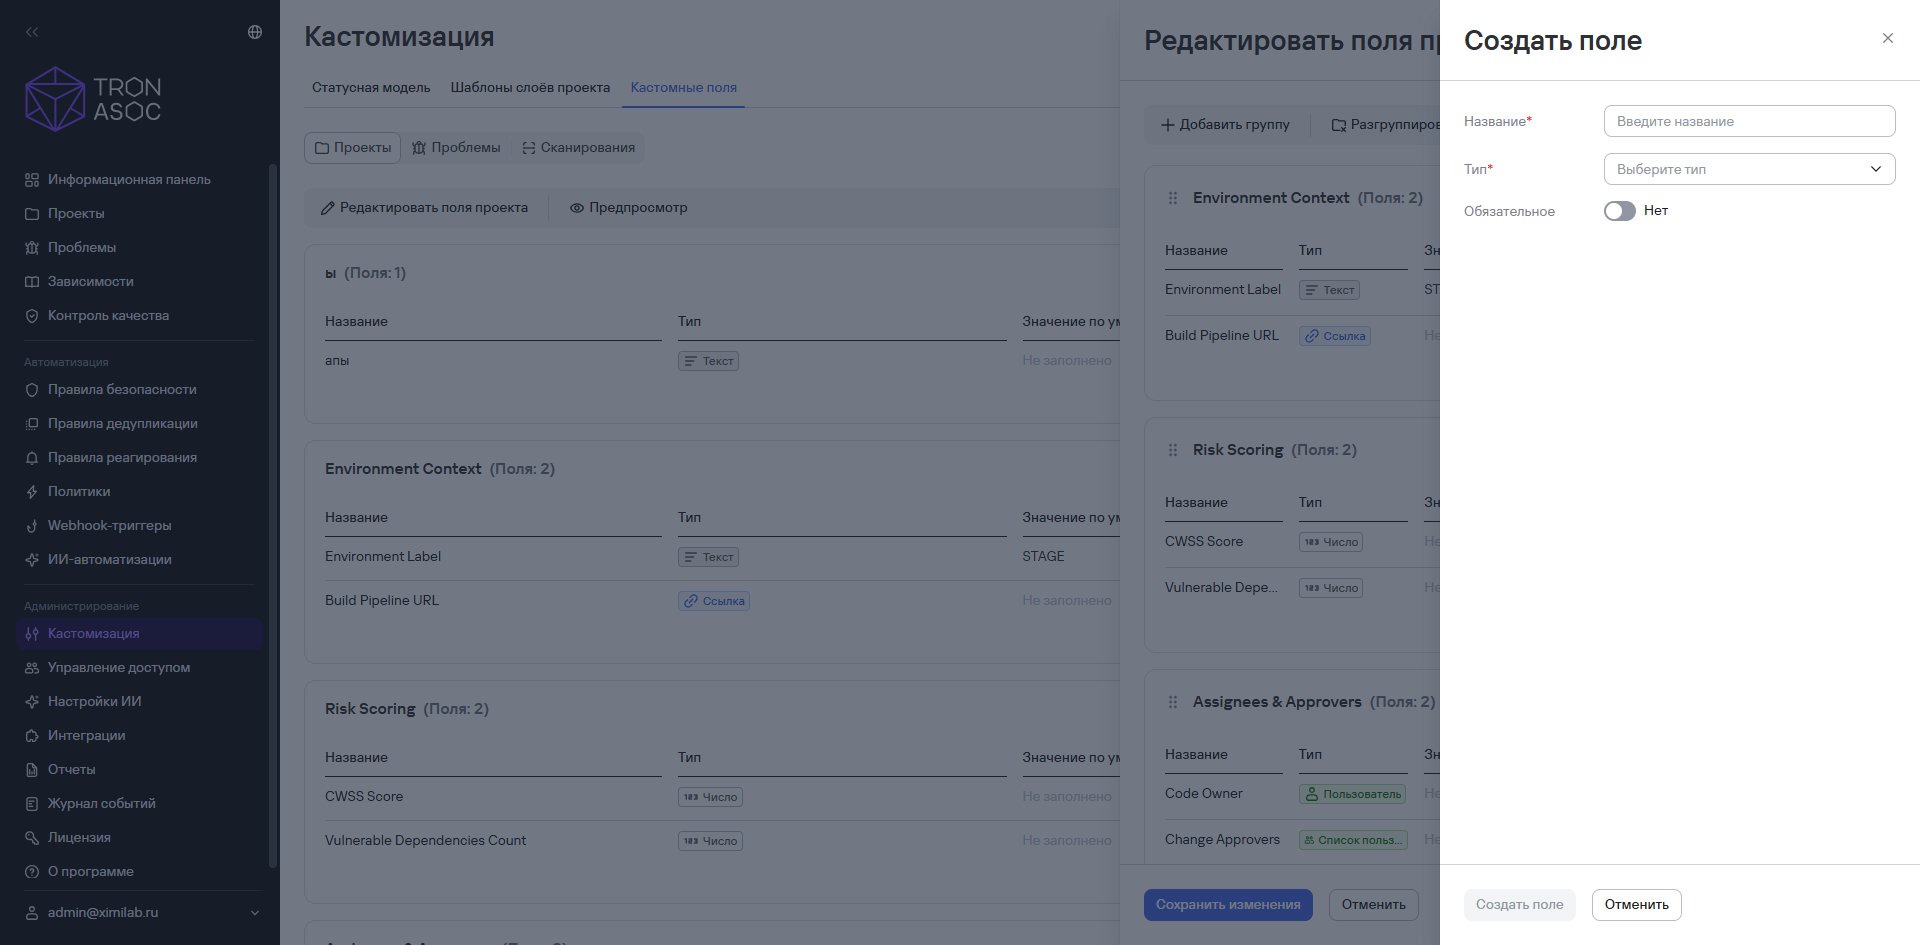Open the language globe icon

pyautogui.click(x=255, y=32)
